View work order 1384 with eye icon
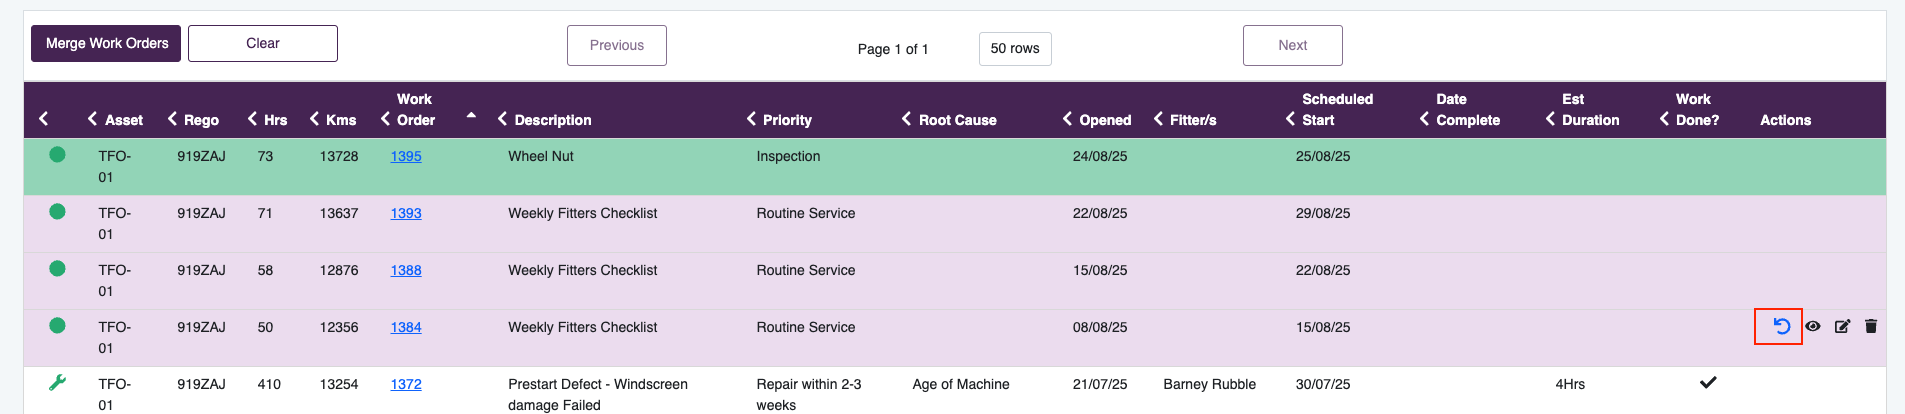 click(1813, 326)
